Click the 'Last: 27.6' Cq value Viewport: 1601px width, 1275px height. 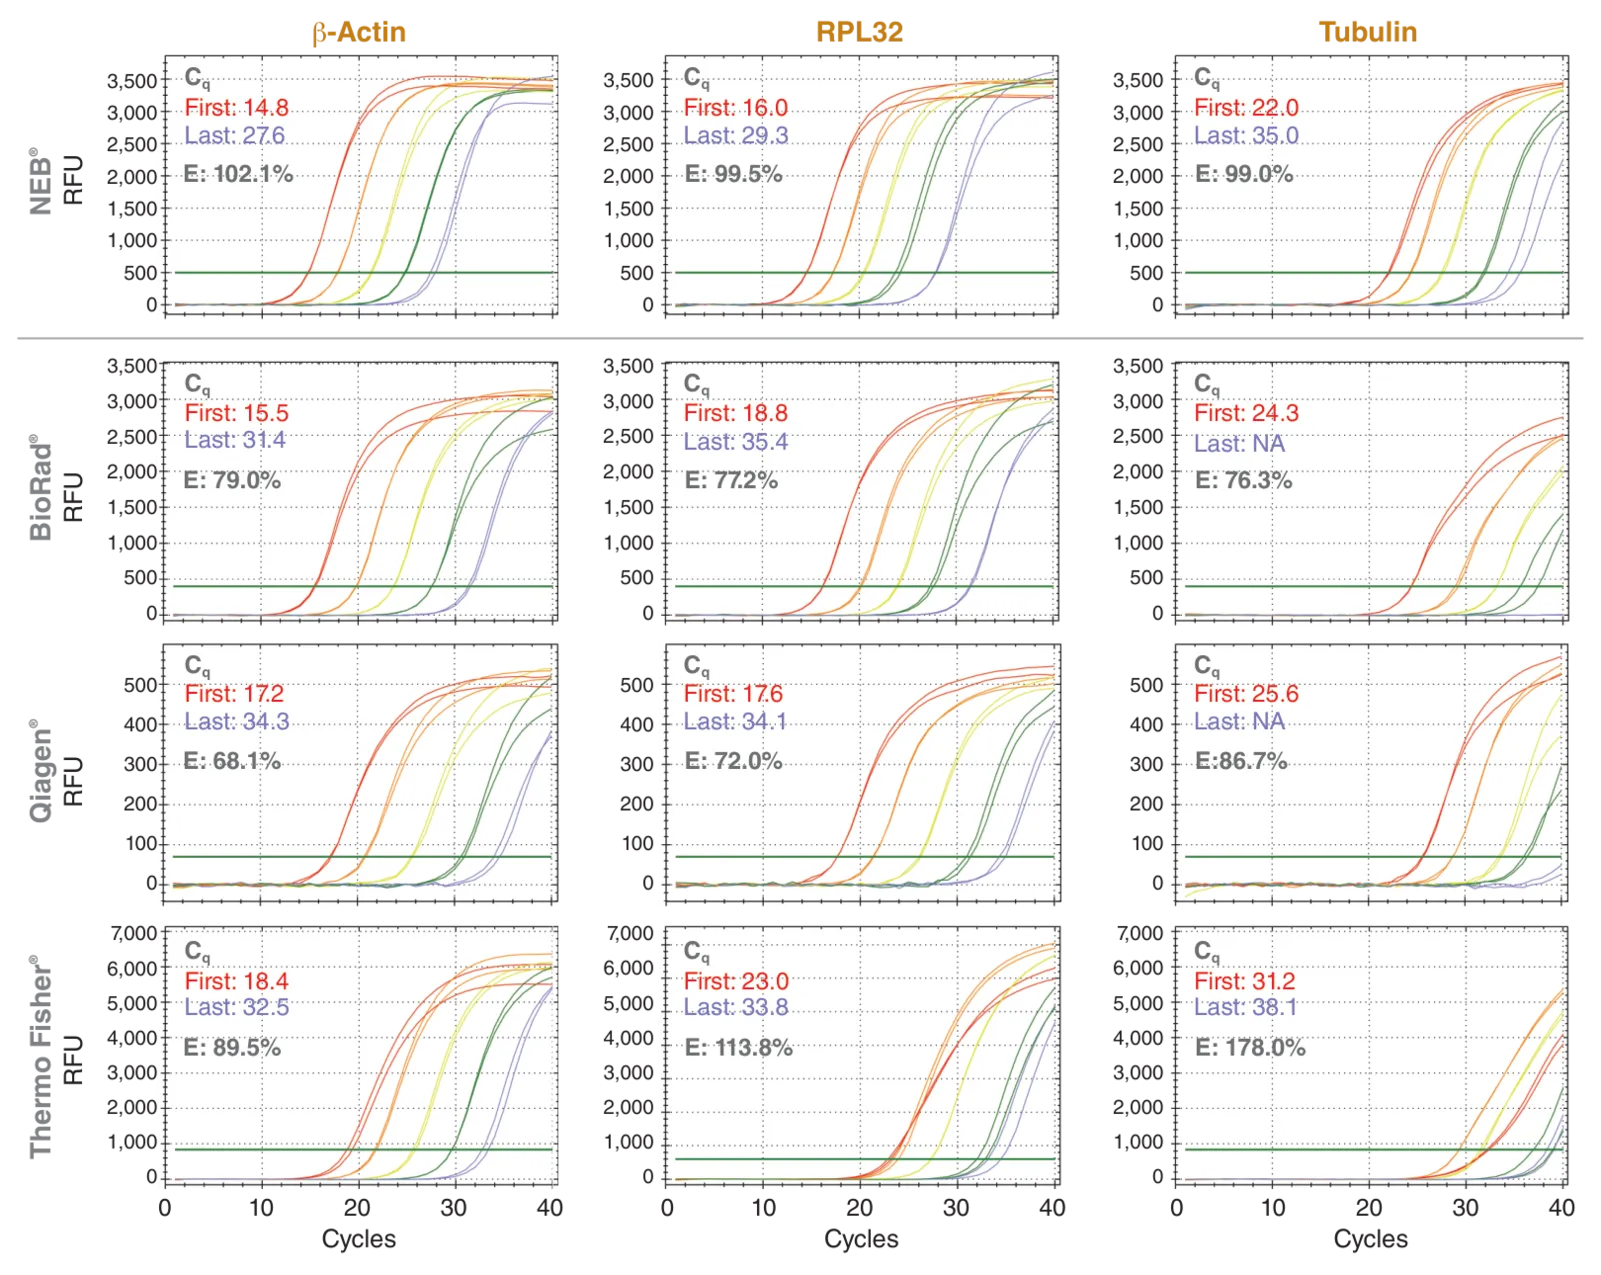[235, 136]
